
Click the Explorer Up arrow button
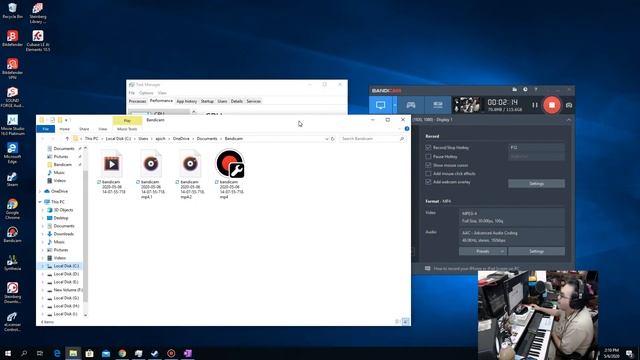pyautogui.click(x=67, y=139)
